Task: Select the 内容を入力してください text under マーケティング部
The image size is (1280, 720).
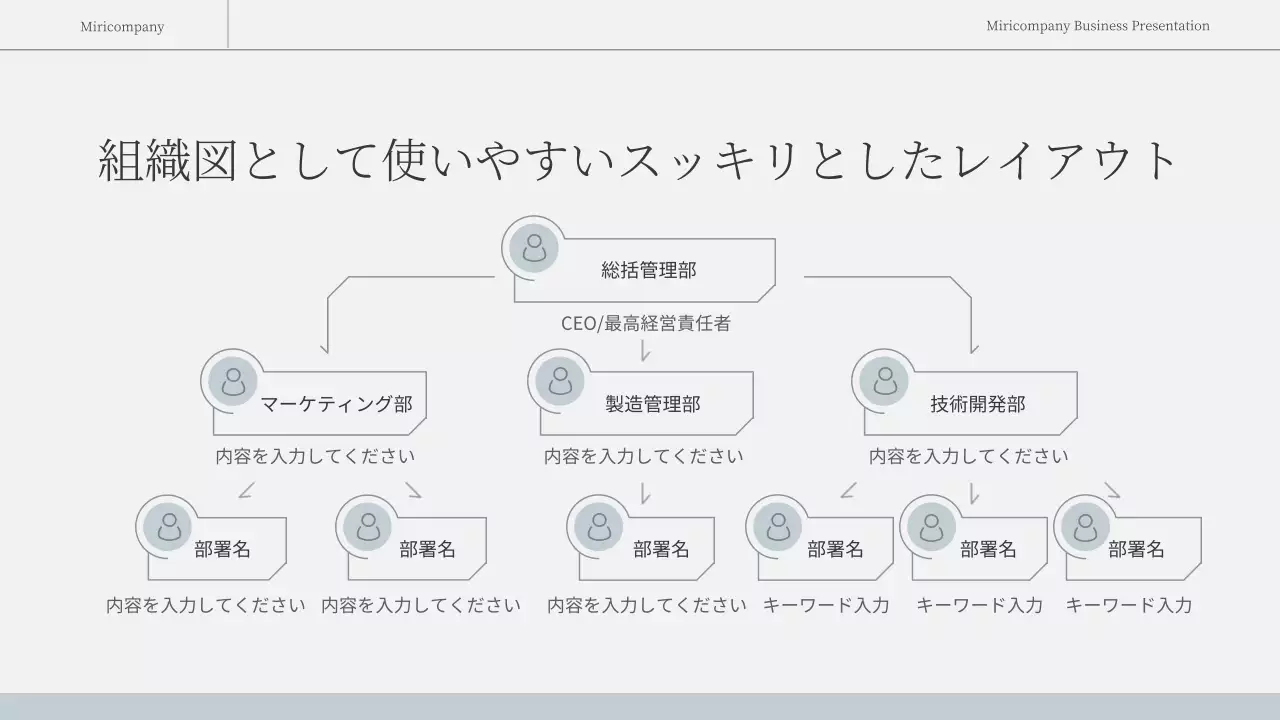Action: point(315,454)
